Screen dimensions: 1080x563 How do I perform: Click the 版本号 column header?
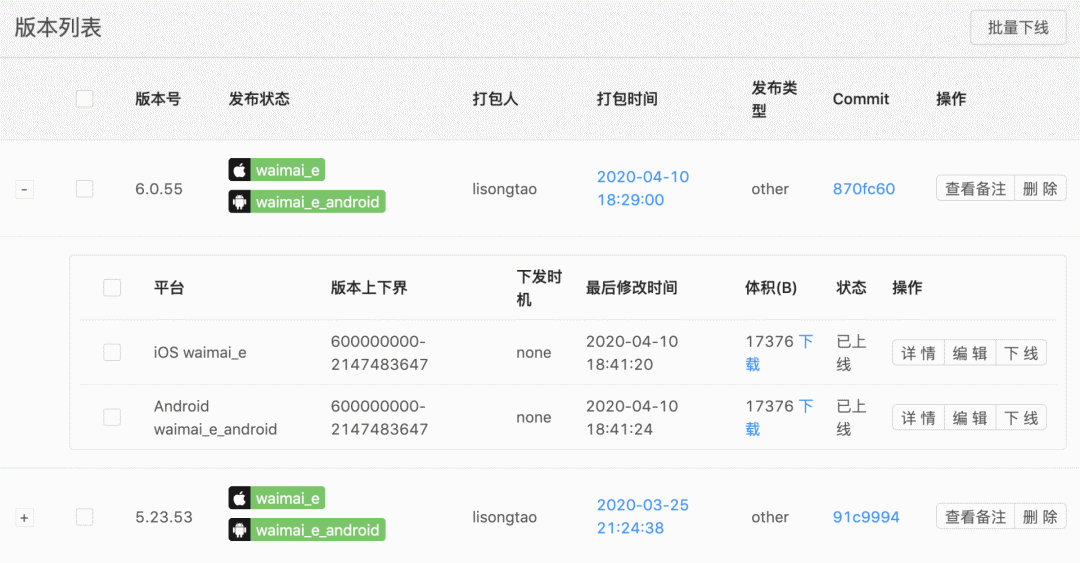click(x=158, y=99)
